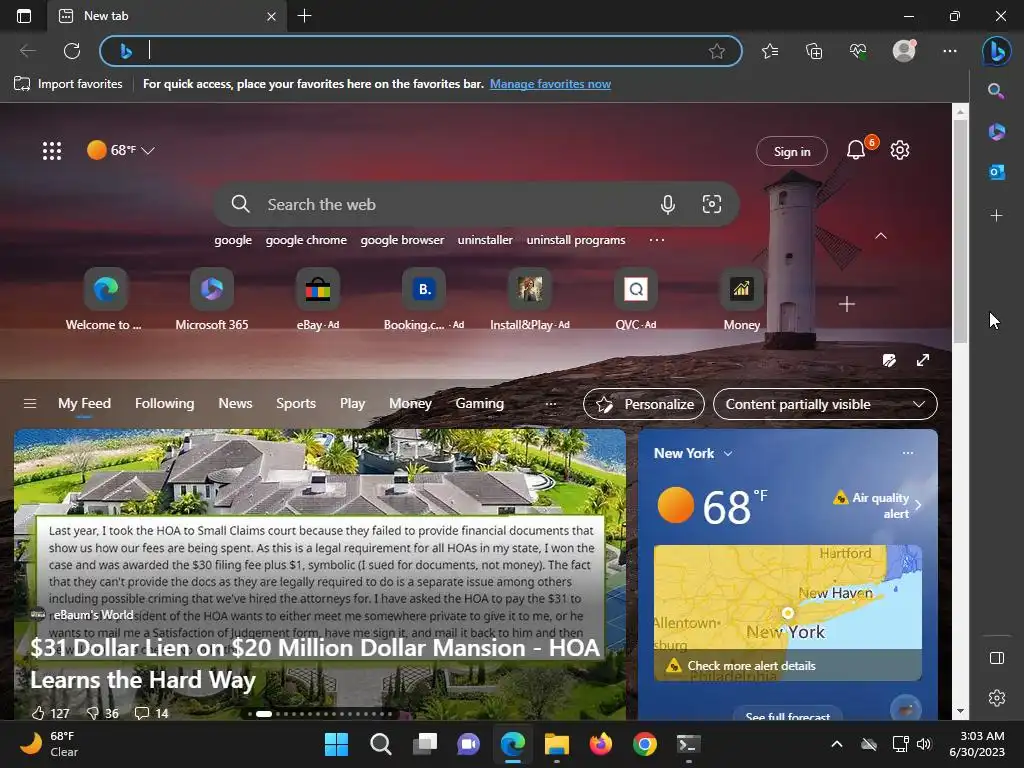Open weather card options ellipsis
1024x768 pixels.
(x=908, y=453)
